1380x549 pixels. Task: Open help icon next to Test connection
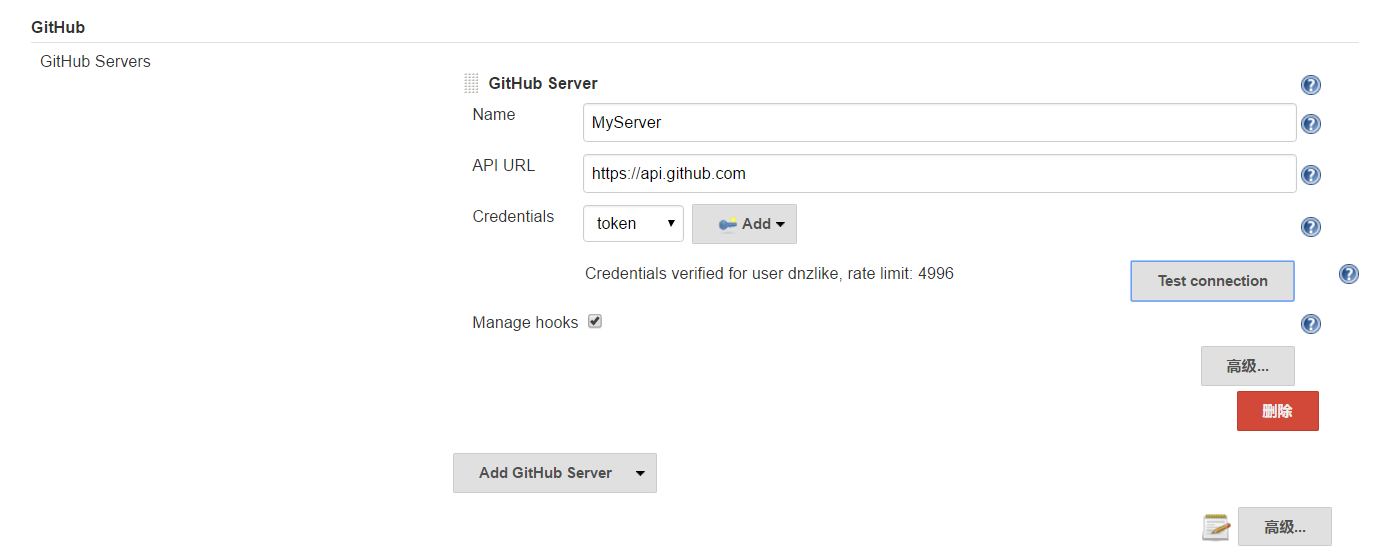(1348, 274)
